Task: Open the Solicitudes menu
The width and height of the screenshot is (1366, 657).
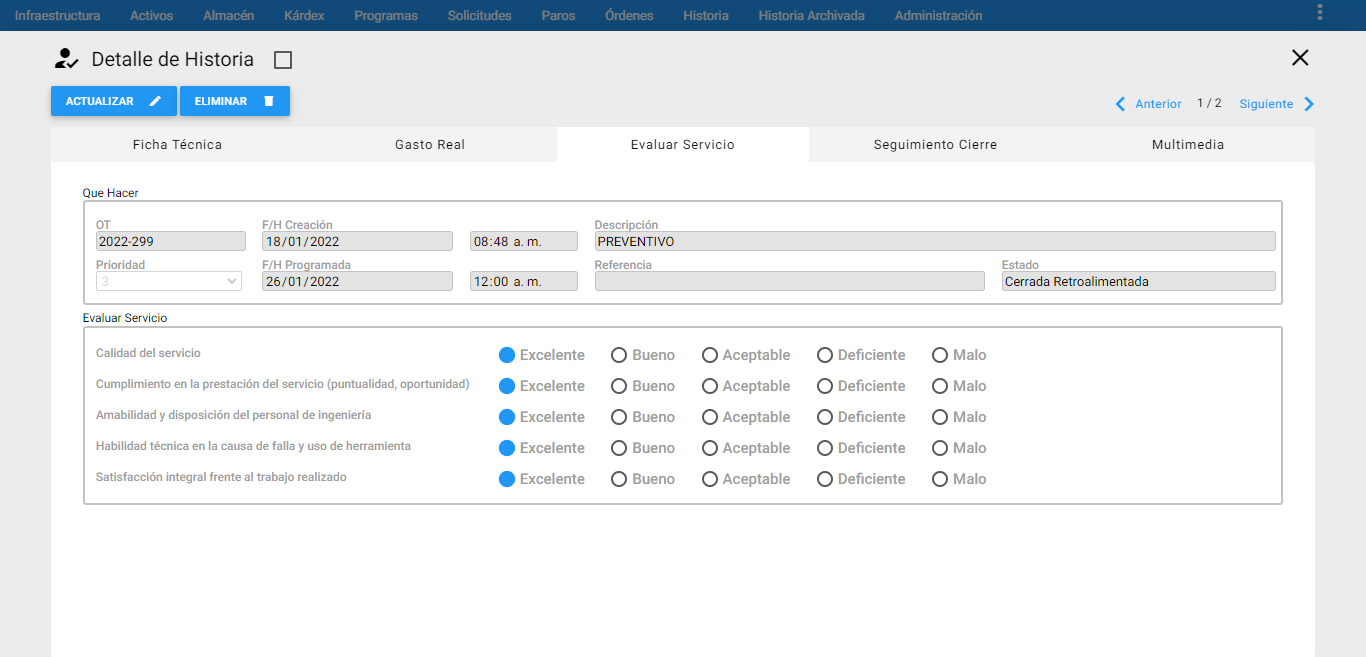Action: (x=479, y=15)
